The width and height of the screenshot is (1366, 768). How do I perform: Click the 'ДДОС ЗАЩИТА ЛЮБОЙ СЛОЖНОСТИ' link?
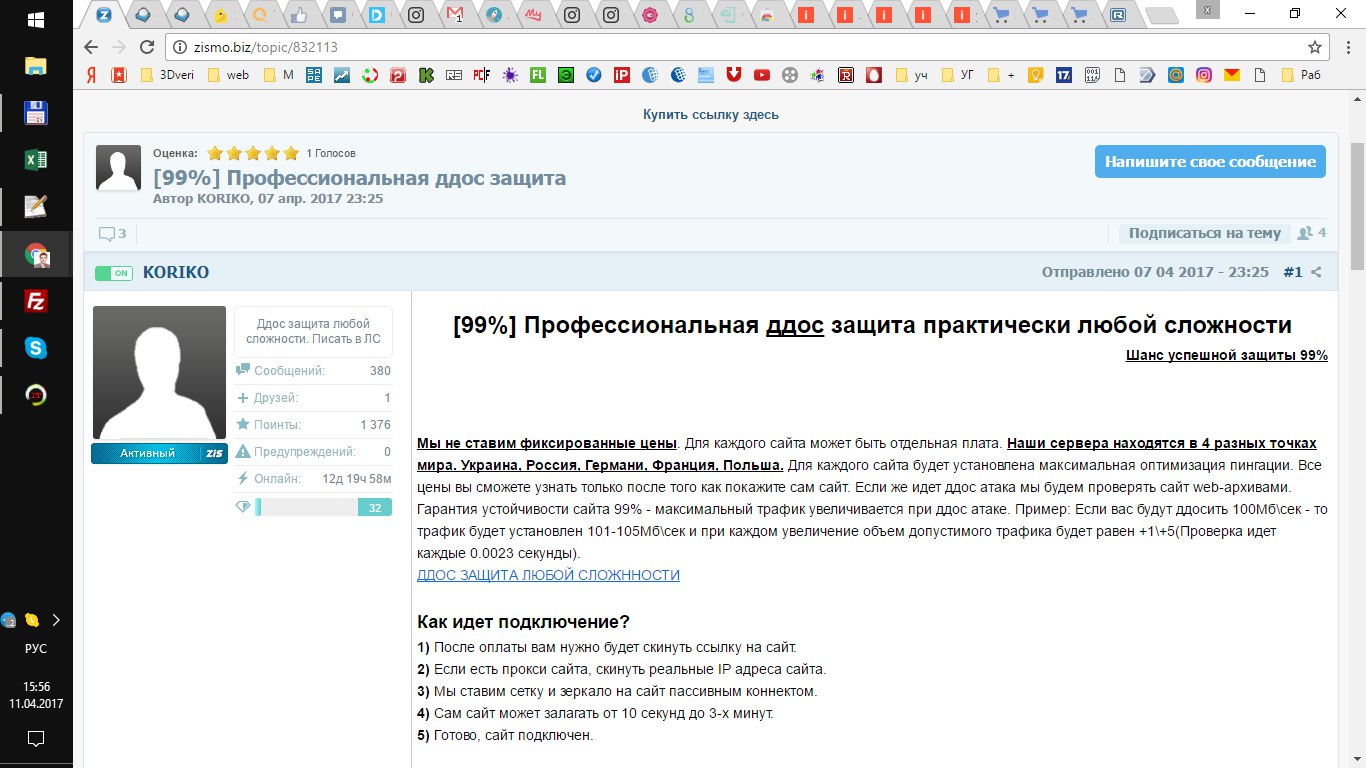(x=548, y=575)
